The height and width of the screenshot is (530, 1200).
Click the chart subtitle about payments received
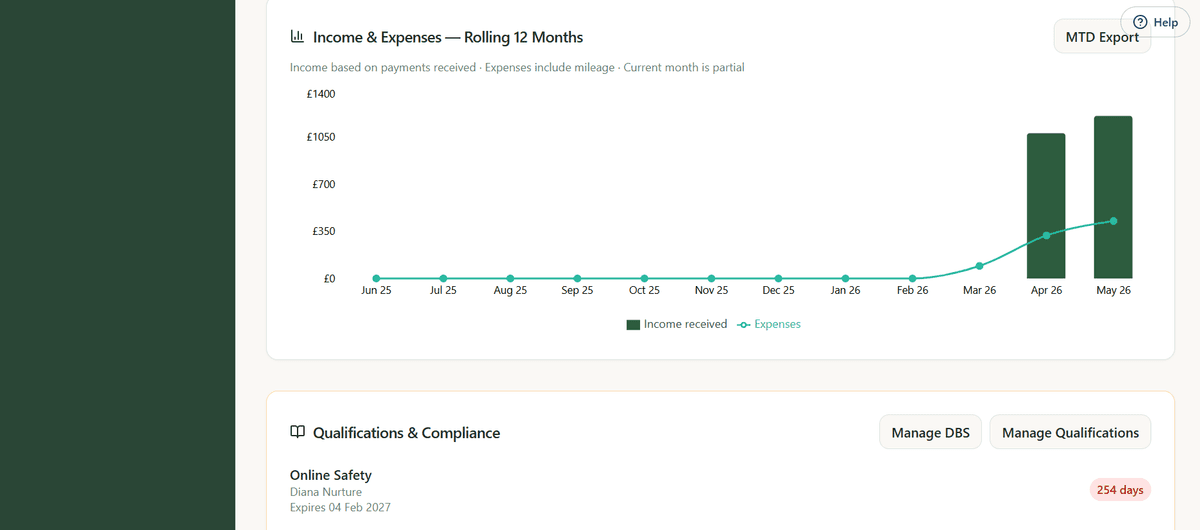(x=517, y=67)
